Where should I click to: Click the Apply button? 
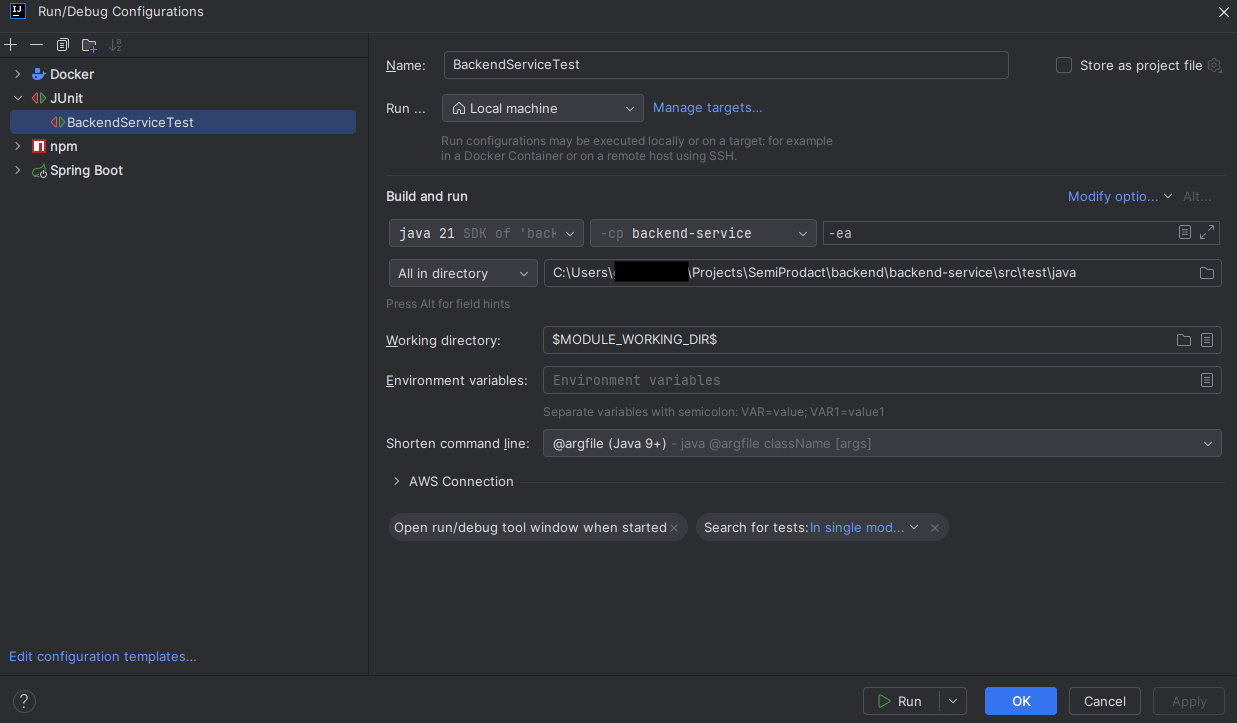pyautogui.click(x=1189, y=701)
